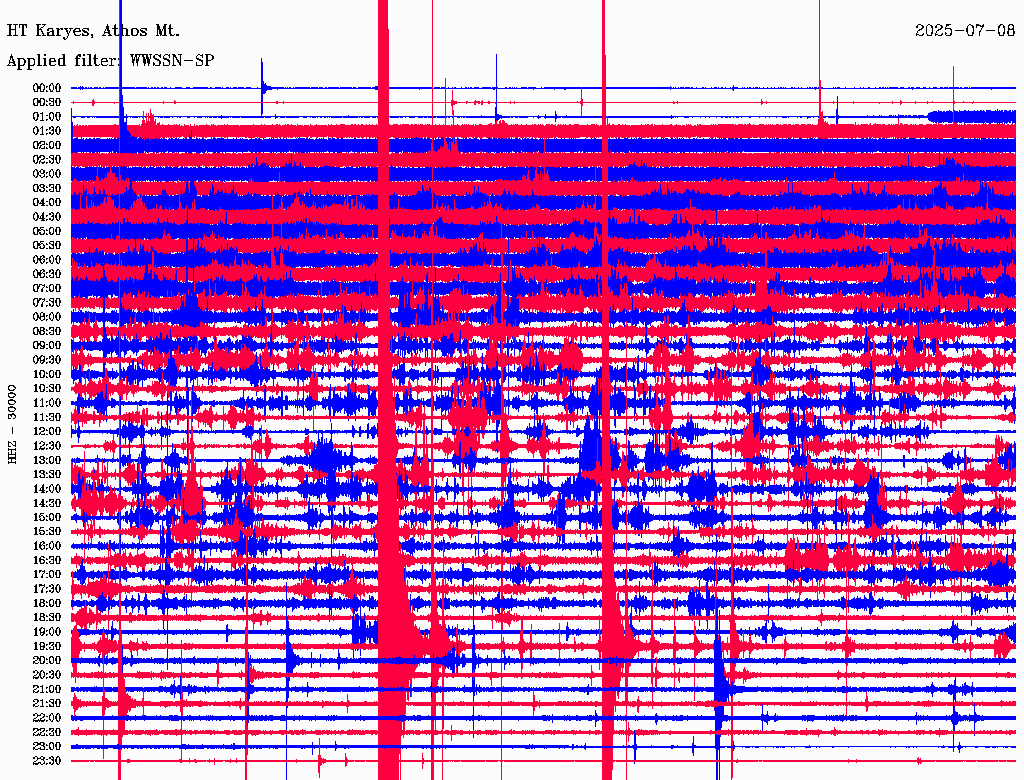Select the 16:30 time label
The height and width of the screenshot is (780, 1024).
[x=47, y=561]
